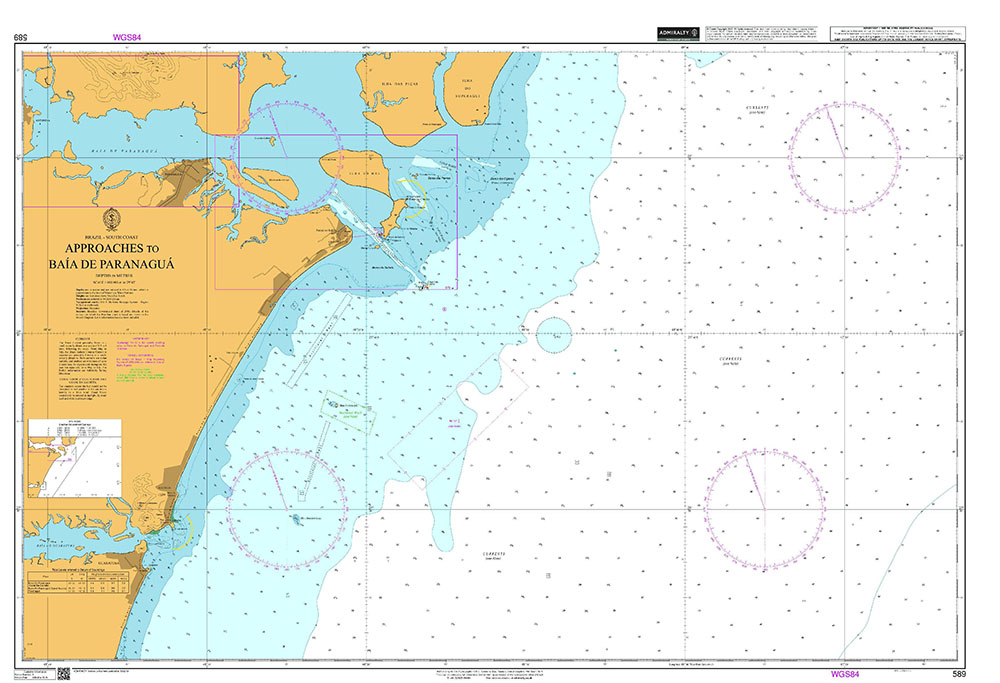Click the 'Currents' label in the lower centre
The height and width of the screenshot is (683, 1000).
click(494, 556)
